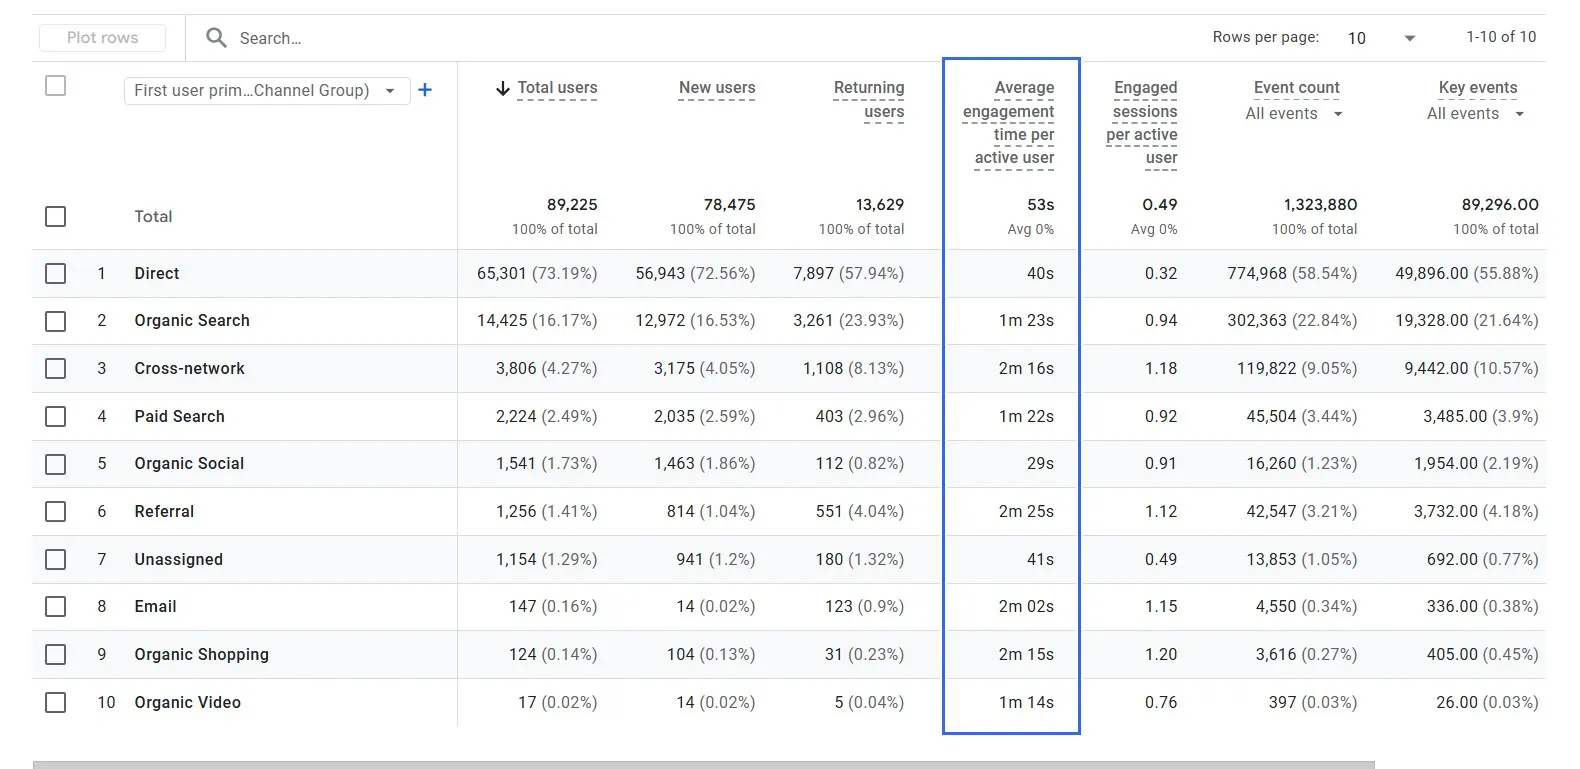Check the Total row checkbox
This screenshot has width=1580, height=769.
[x=56, y=217]
